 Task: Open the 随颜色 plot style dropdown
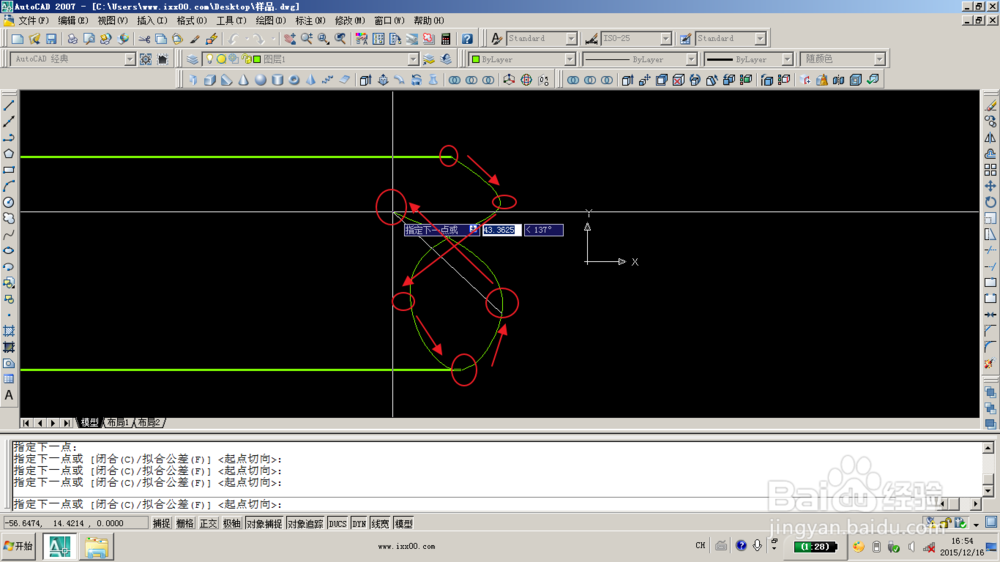click(x=879, y=59)
